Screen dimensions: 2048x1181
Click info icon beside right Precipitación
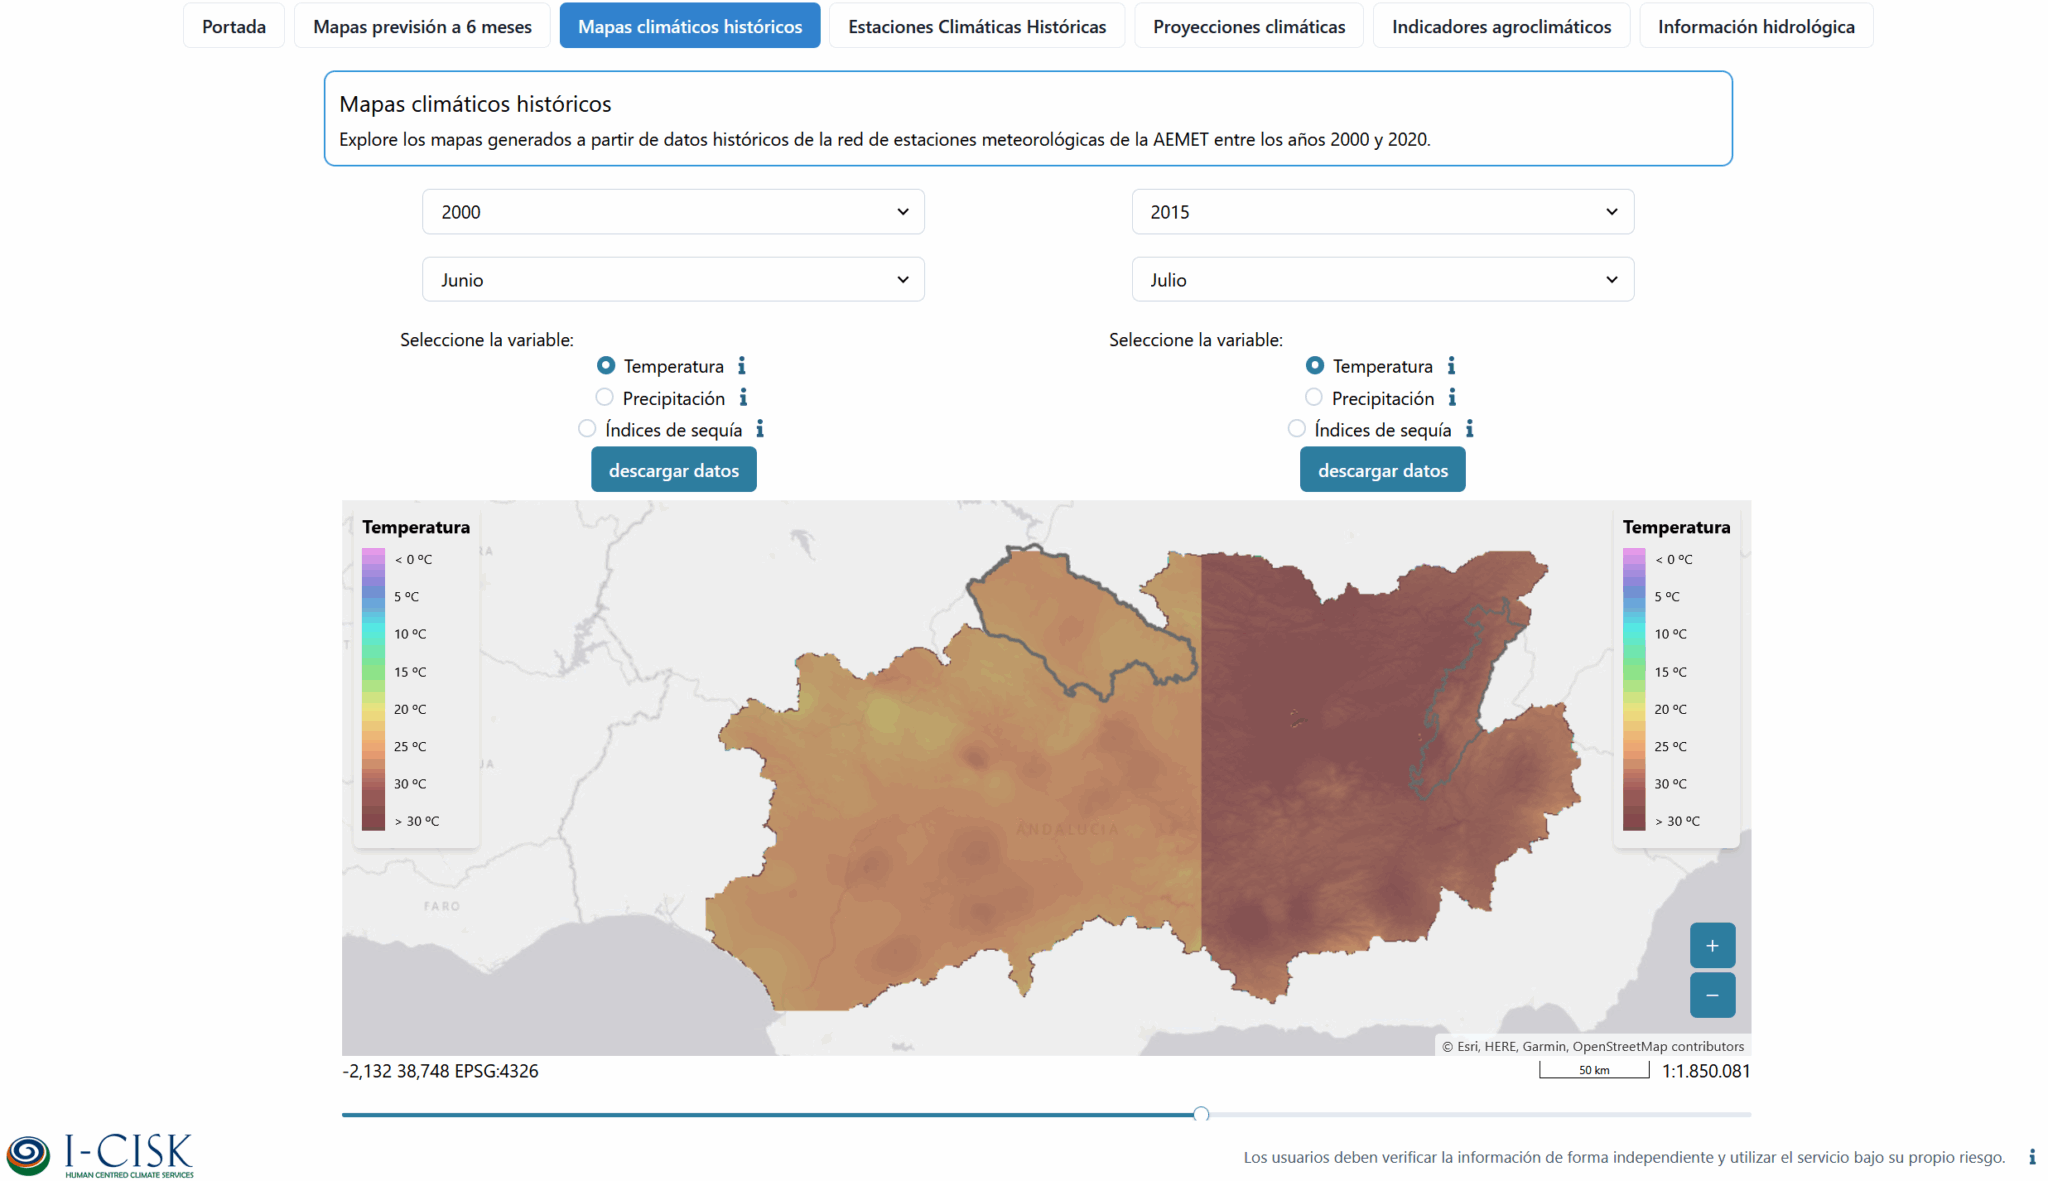point(1452,398)
